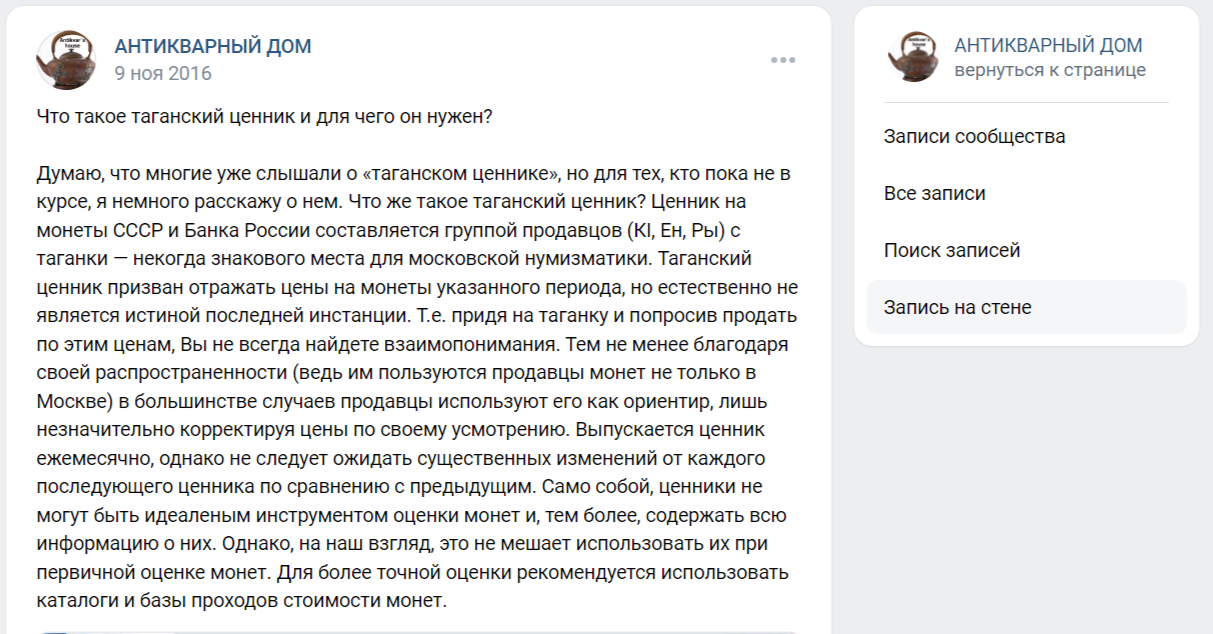Click the teapot avatar in the right sidebar
Viewport: 1213px width, 634px height.
point(912,57)
